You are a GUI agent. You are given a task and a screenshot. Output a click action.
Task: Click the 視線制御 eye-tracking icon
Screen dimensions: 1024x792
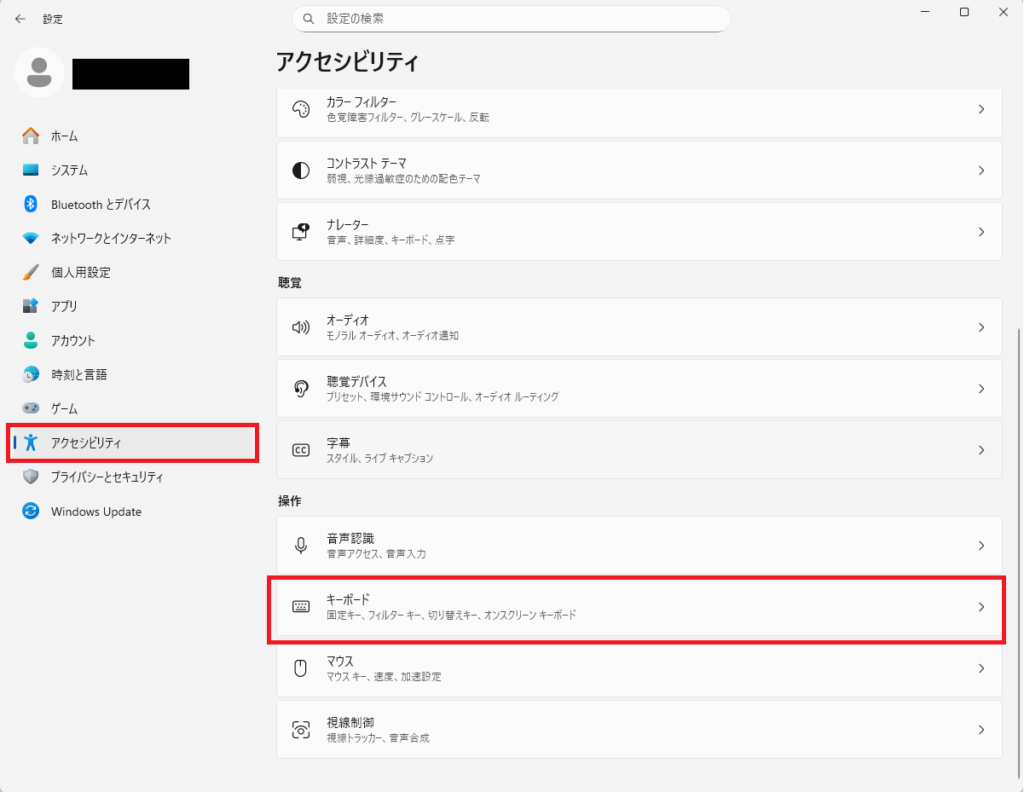[x=301, y=729]
